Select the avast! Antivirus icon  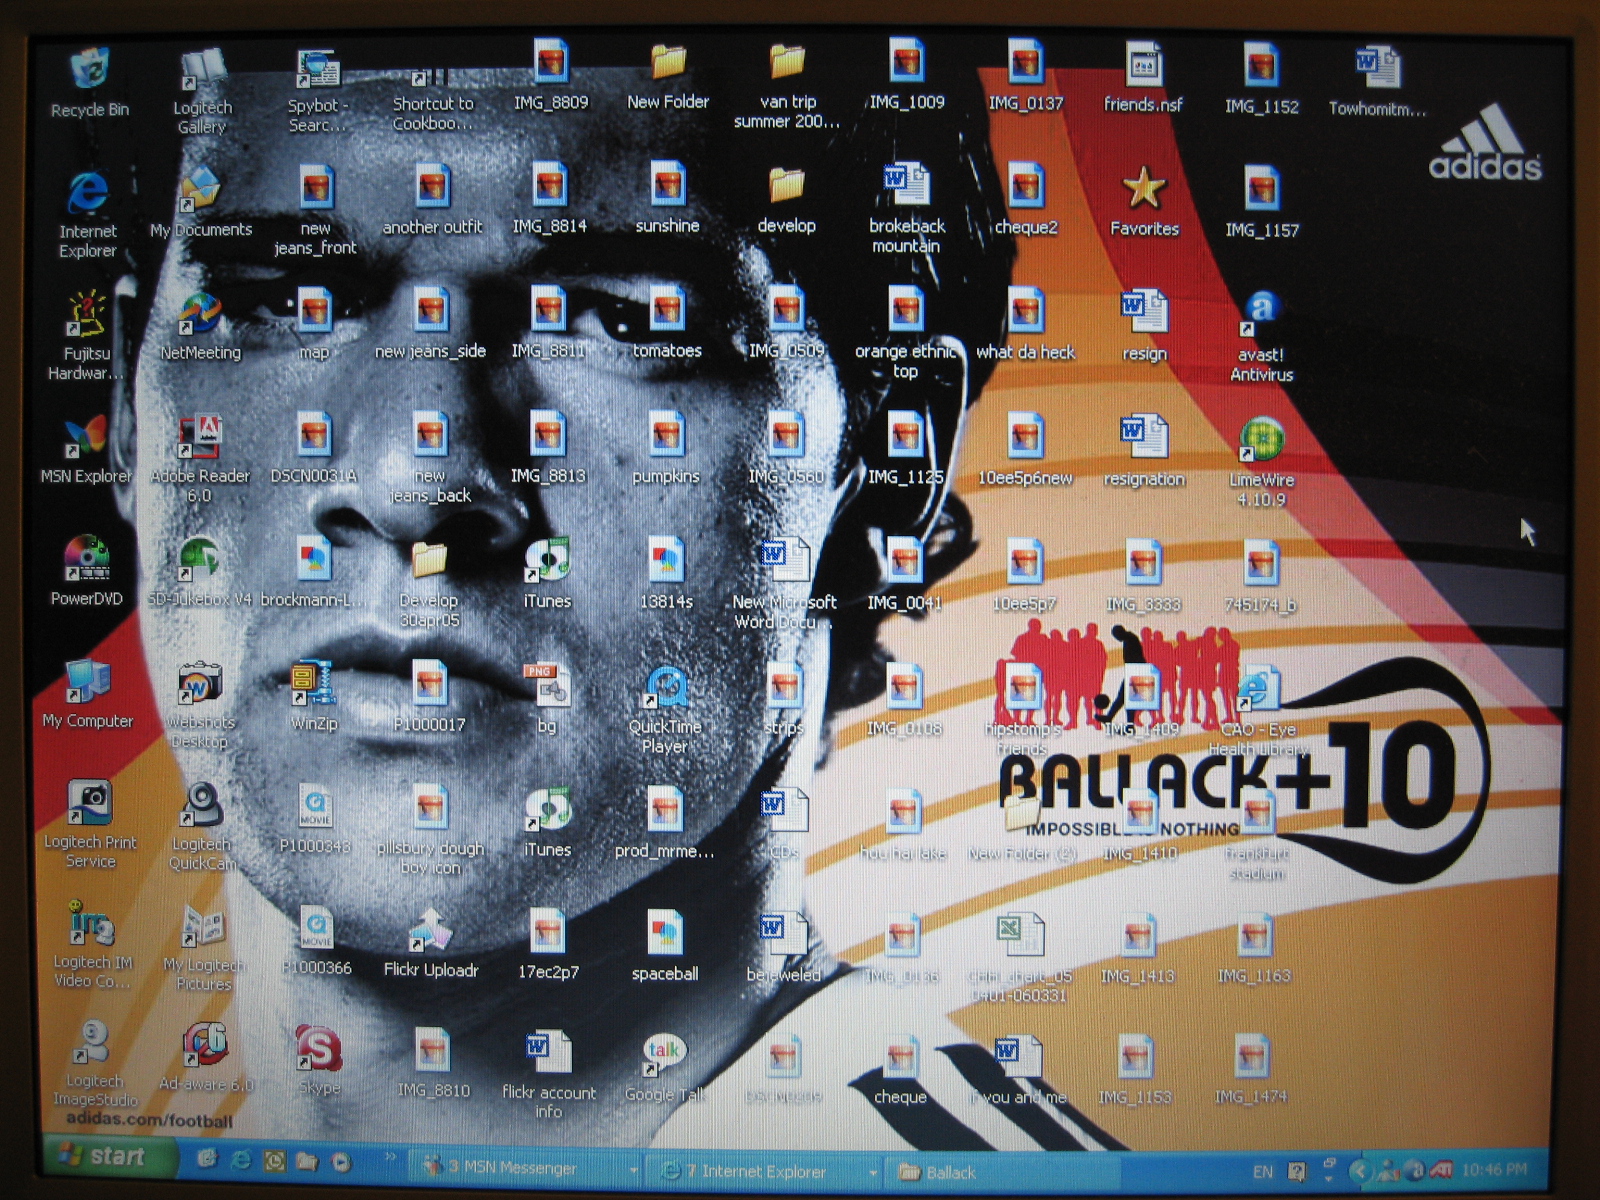[1261, 314]
